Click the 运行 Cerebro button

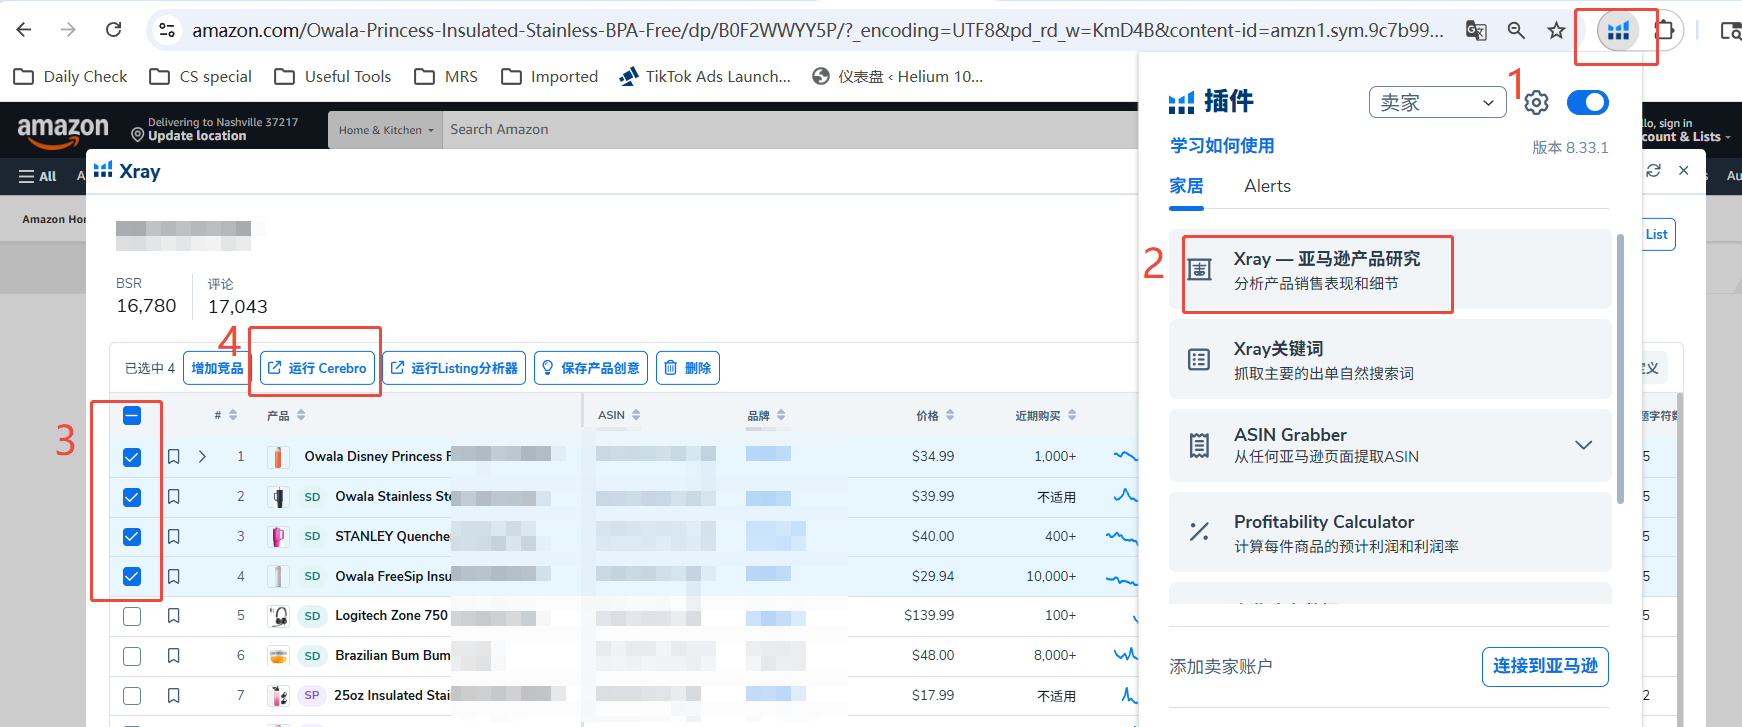tap(318, 368)
